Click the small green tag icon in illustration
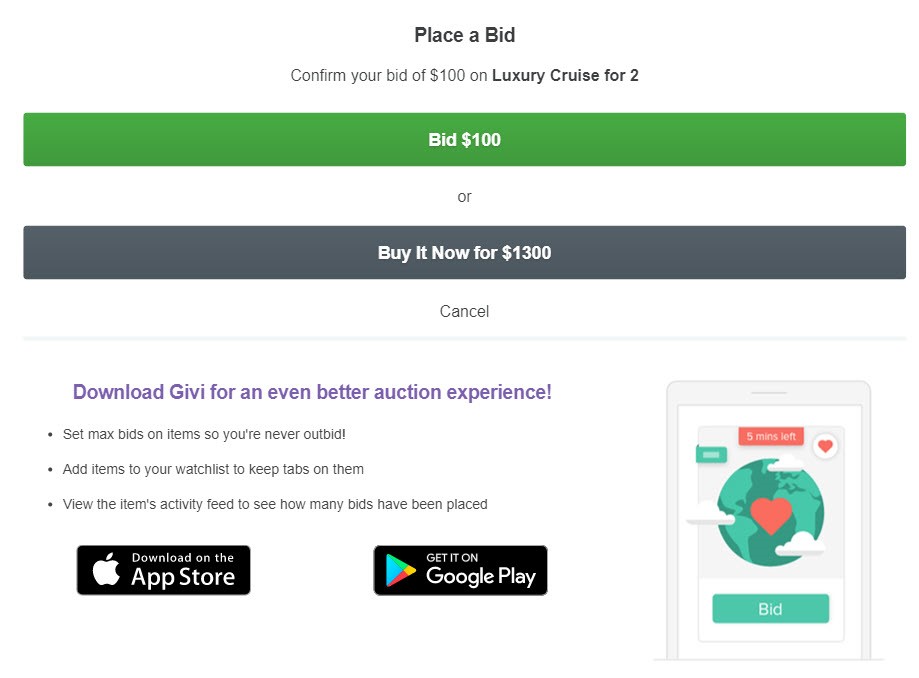This screenshot has width=919, height=678. click(x=711, y=454)
